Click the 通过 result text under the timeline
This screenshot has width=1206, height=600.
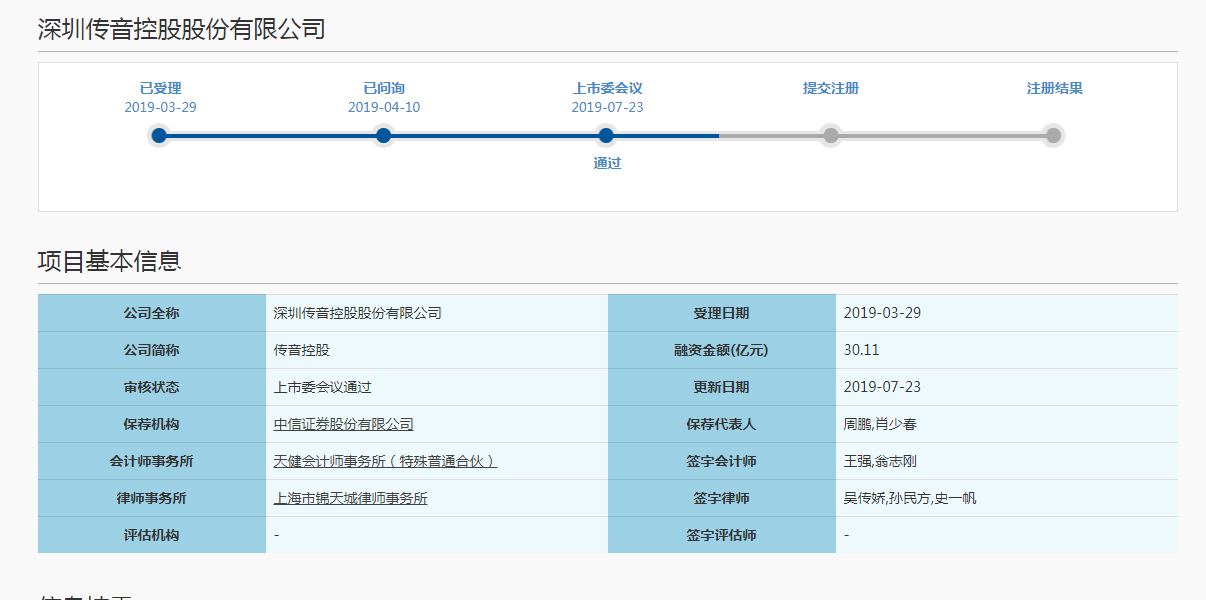607,163
